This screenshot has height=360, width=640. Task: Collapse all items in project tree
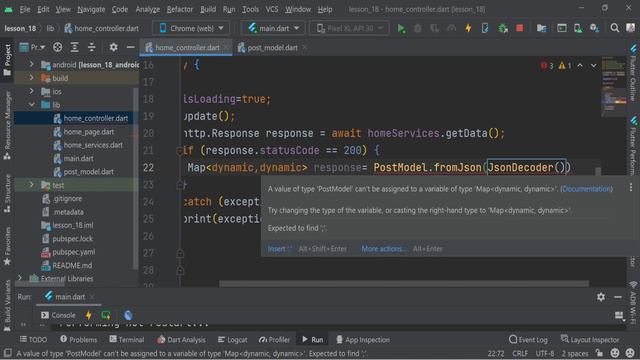click(x=91, y=47)
